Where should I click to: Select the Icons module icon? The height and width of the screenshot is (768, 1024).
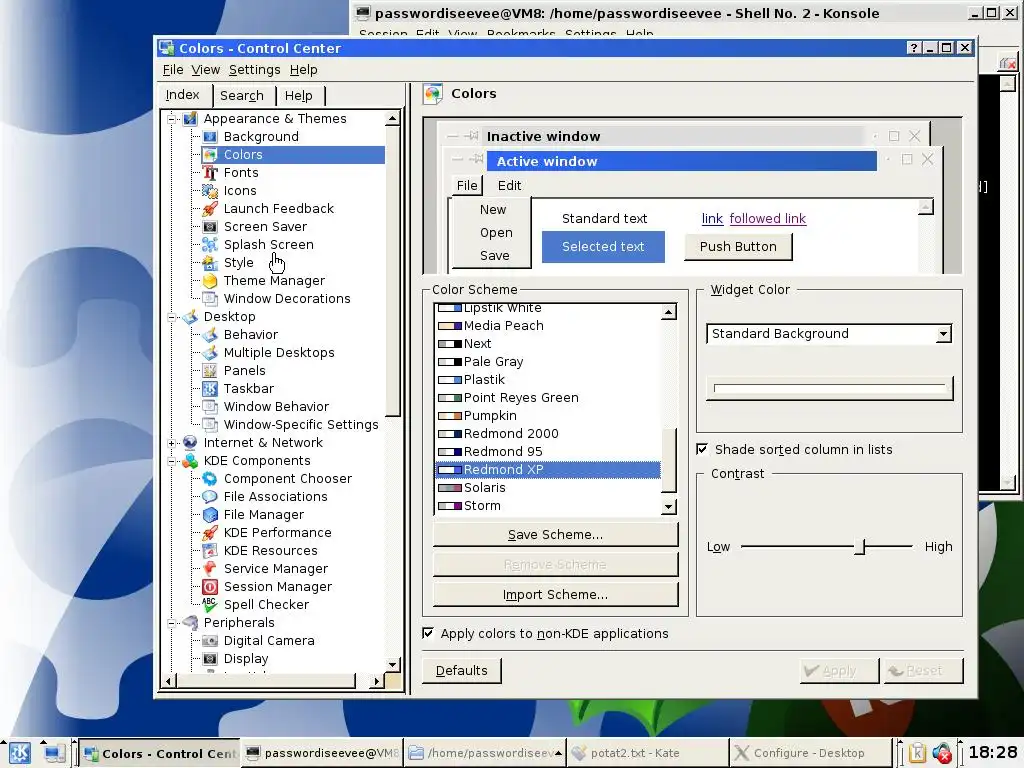tap(210, 191)
